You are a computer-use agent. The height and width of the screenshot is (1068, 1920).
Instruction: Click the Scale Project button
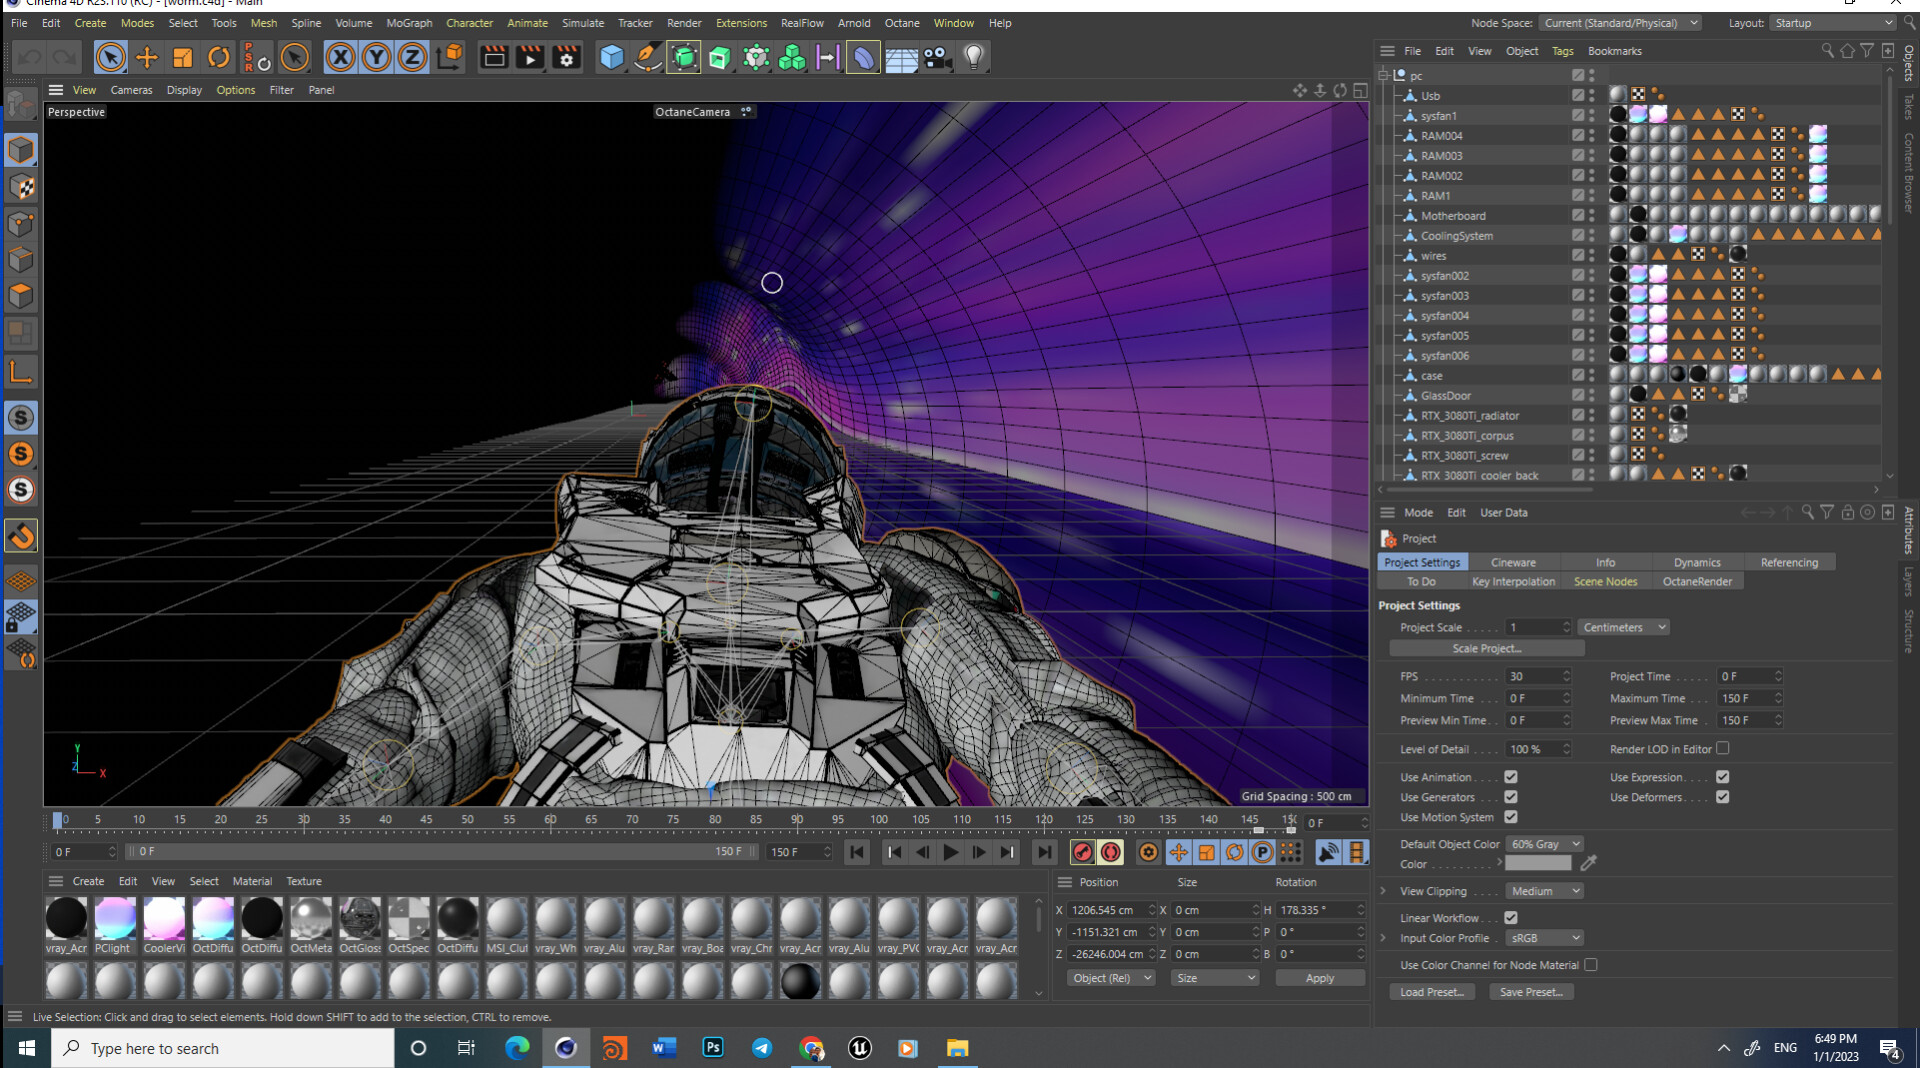pos(1486,648)
